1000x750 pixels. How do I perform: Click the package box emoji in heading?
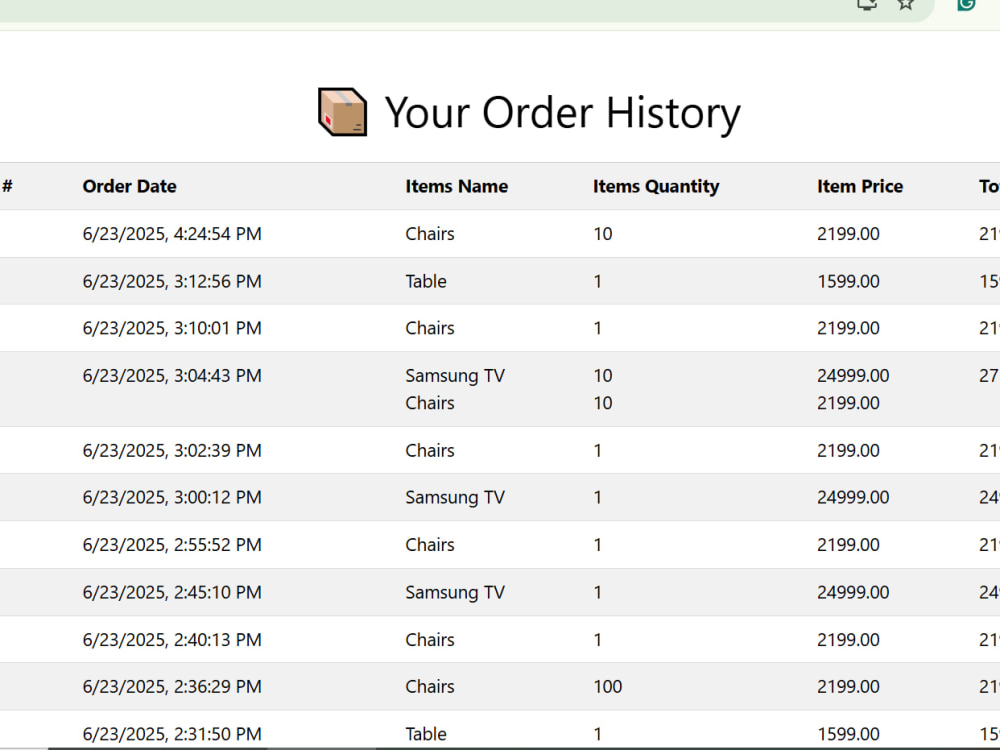(x=342, y=112)
